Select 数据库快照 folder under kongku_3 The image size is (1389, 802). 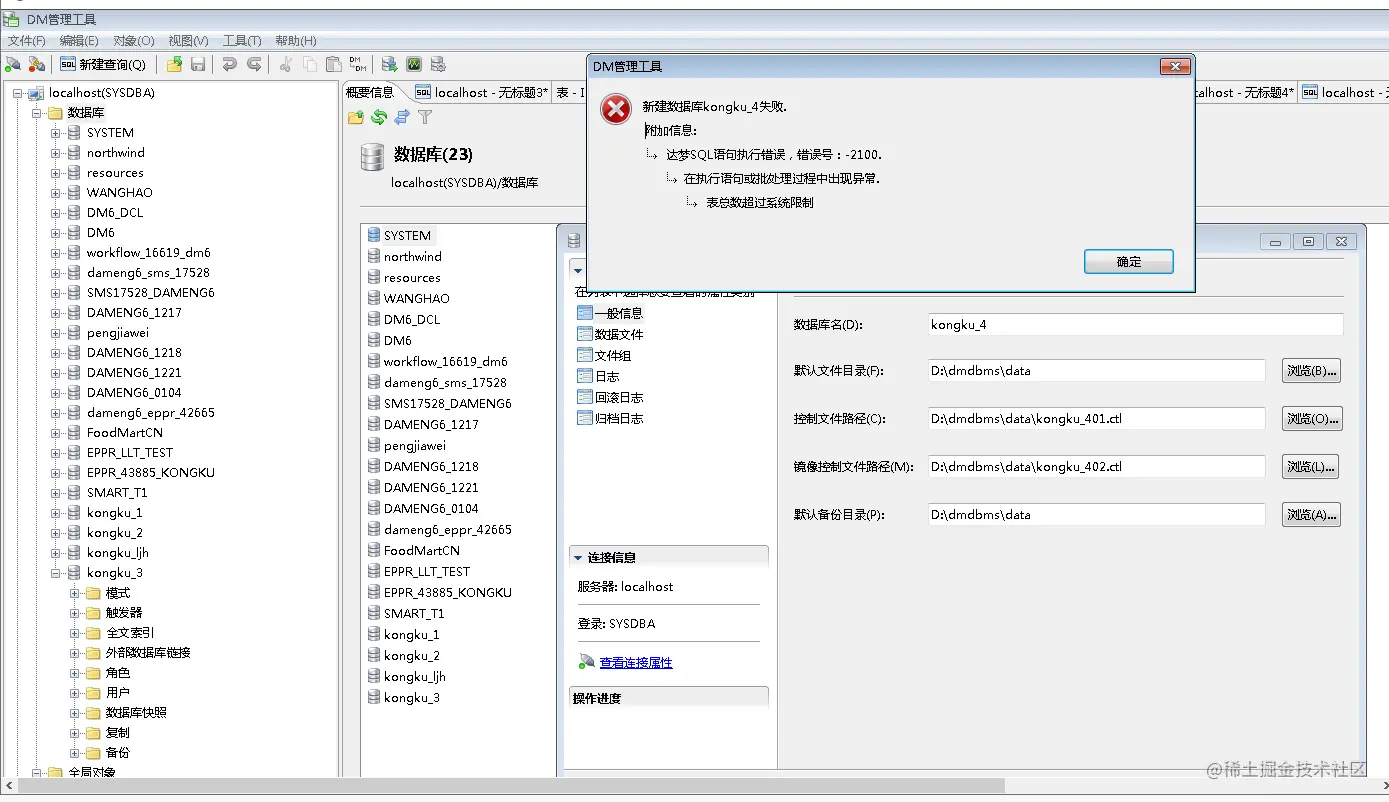pyautogui.click(x=136, y=713)
